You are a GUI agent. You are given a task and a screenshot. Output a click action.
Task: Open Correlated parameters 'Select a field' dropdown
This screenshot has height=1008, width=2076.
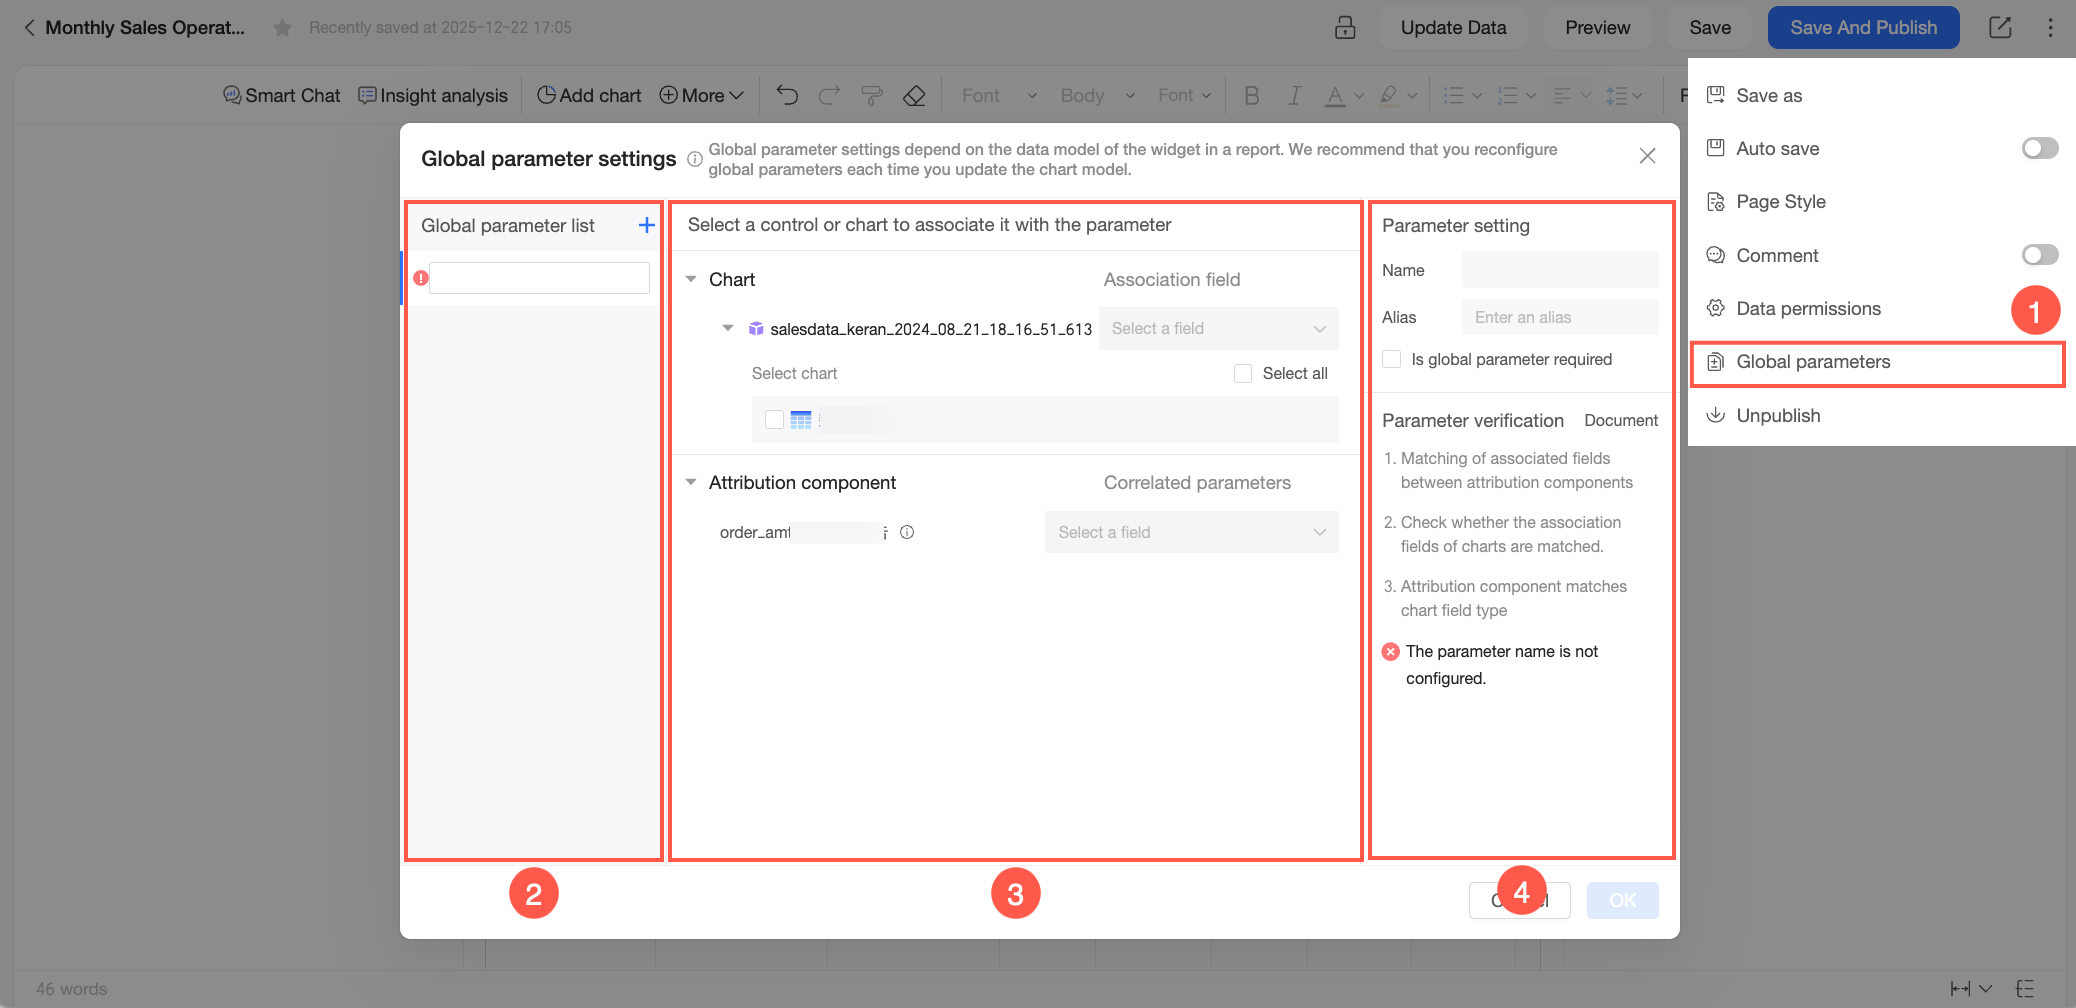click(x=1191, y=532)
